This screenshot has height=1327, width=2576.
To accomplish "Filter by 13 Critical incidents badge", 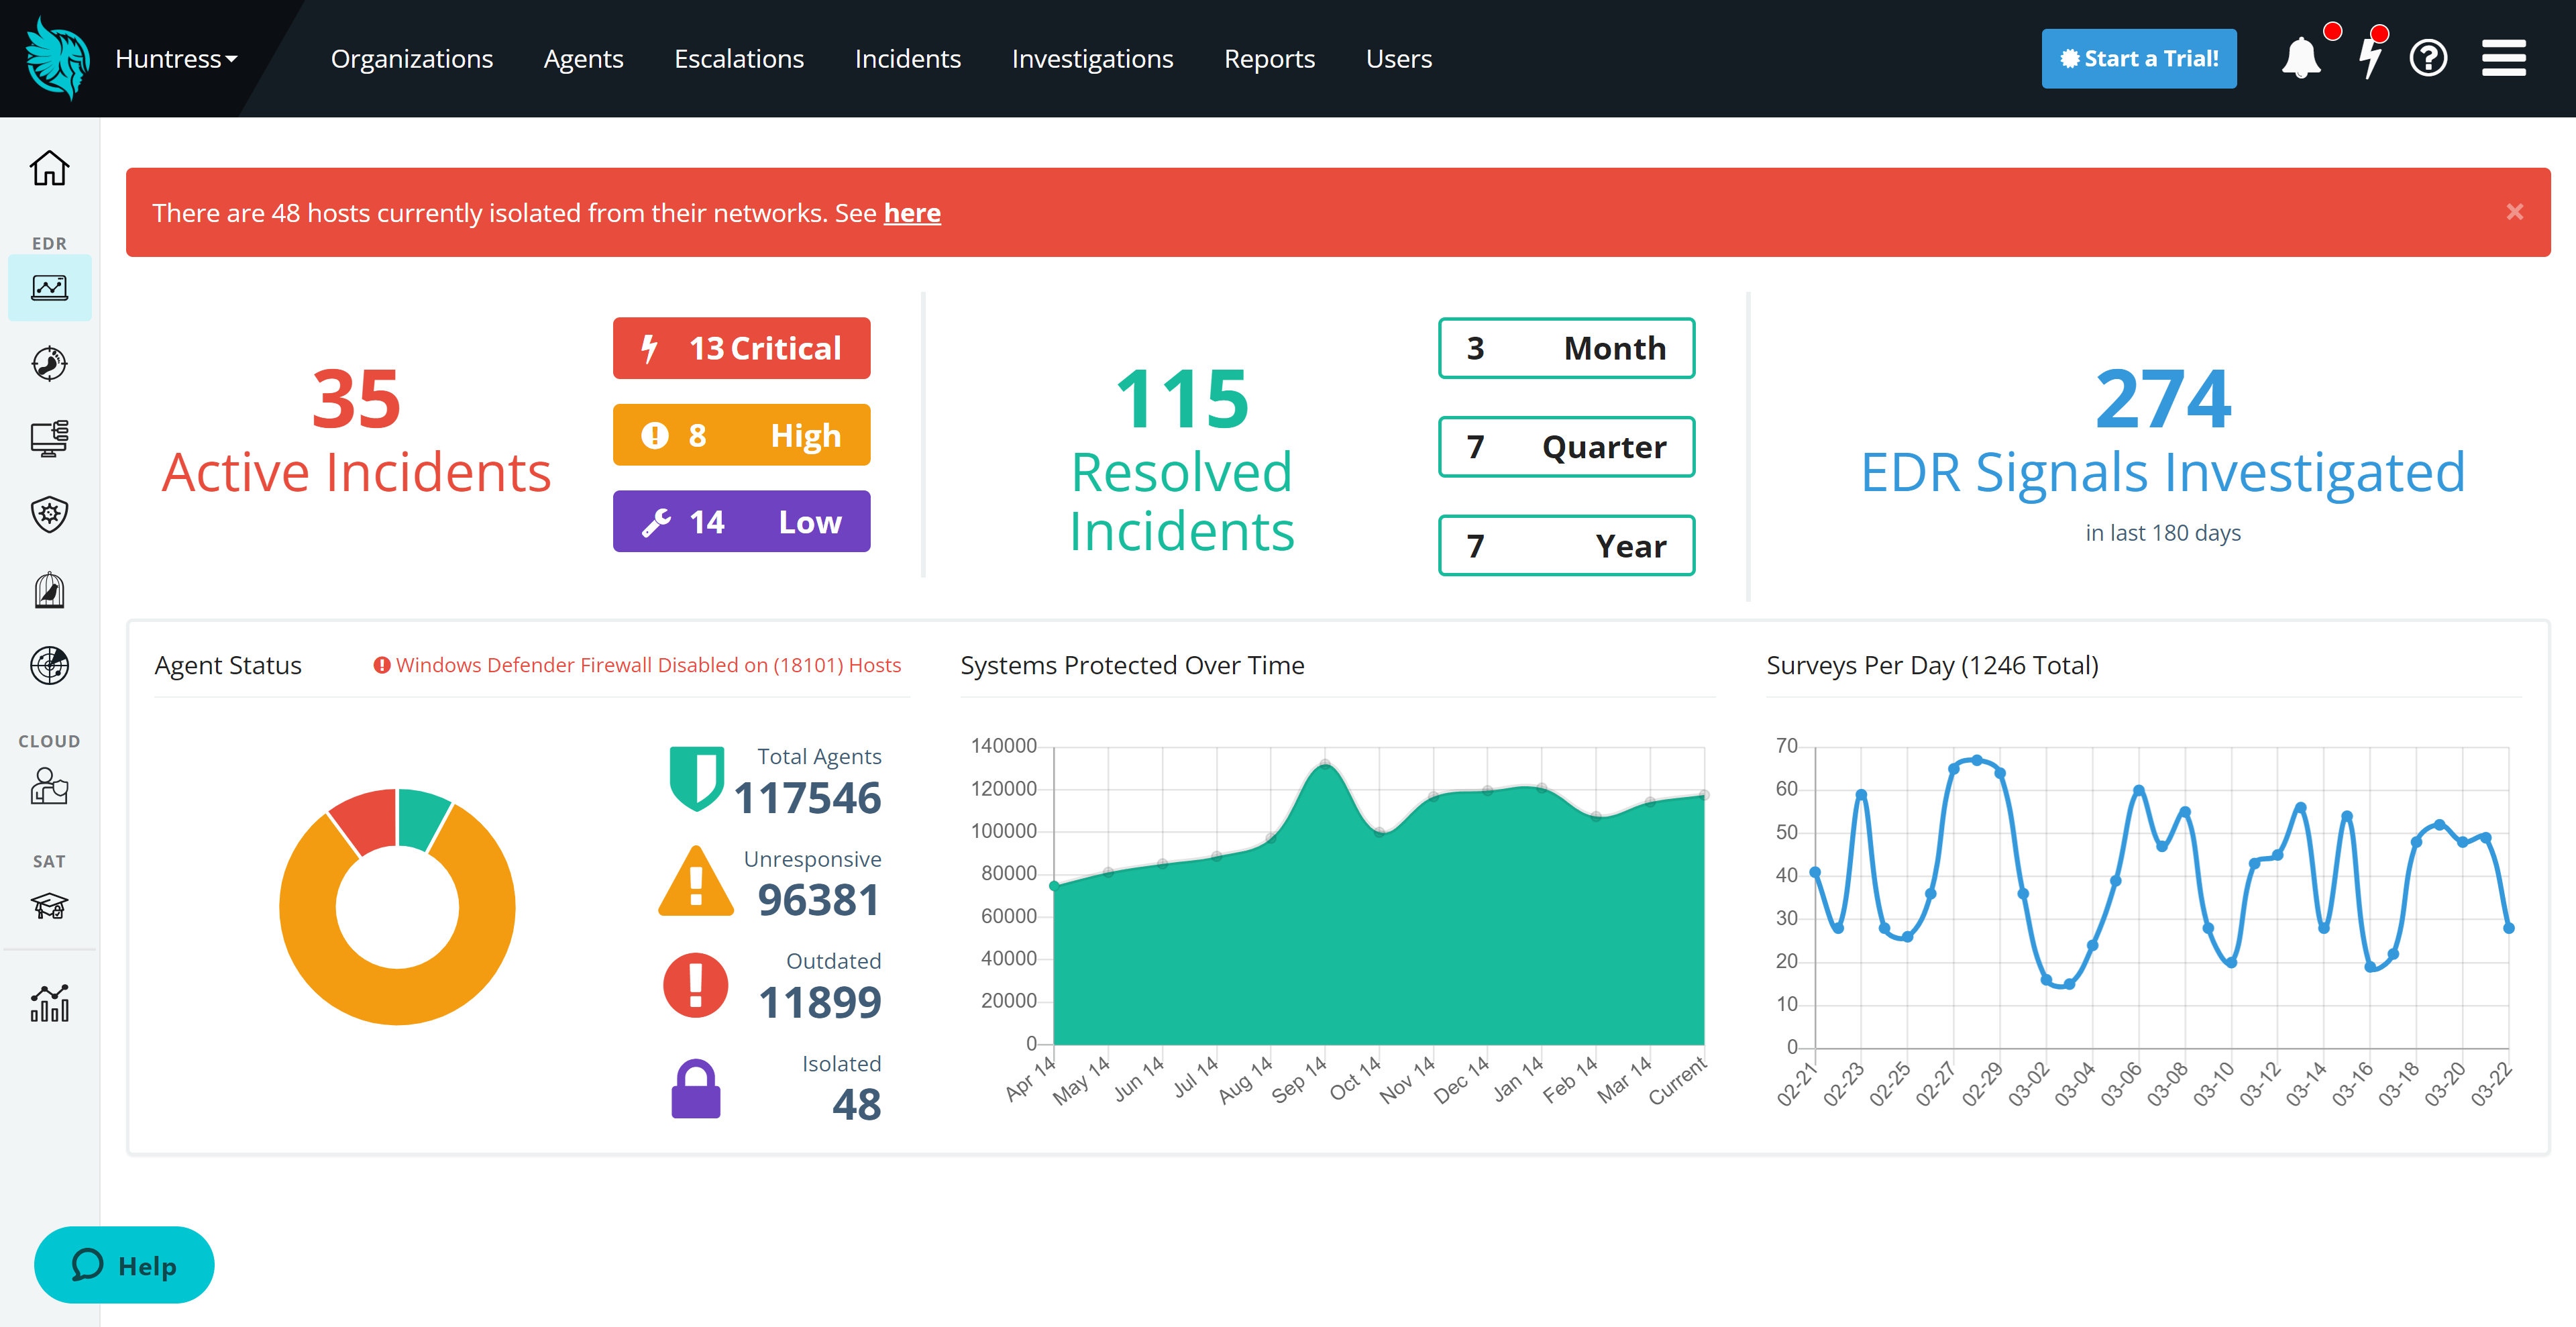I will point(741,348).
